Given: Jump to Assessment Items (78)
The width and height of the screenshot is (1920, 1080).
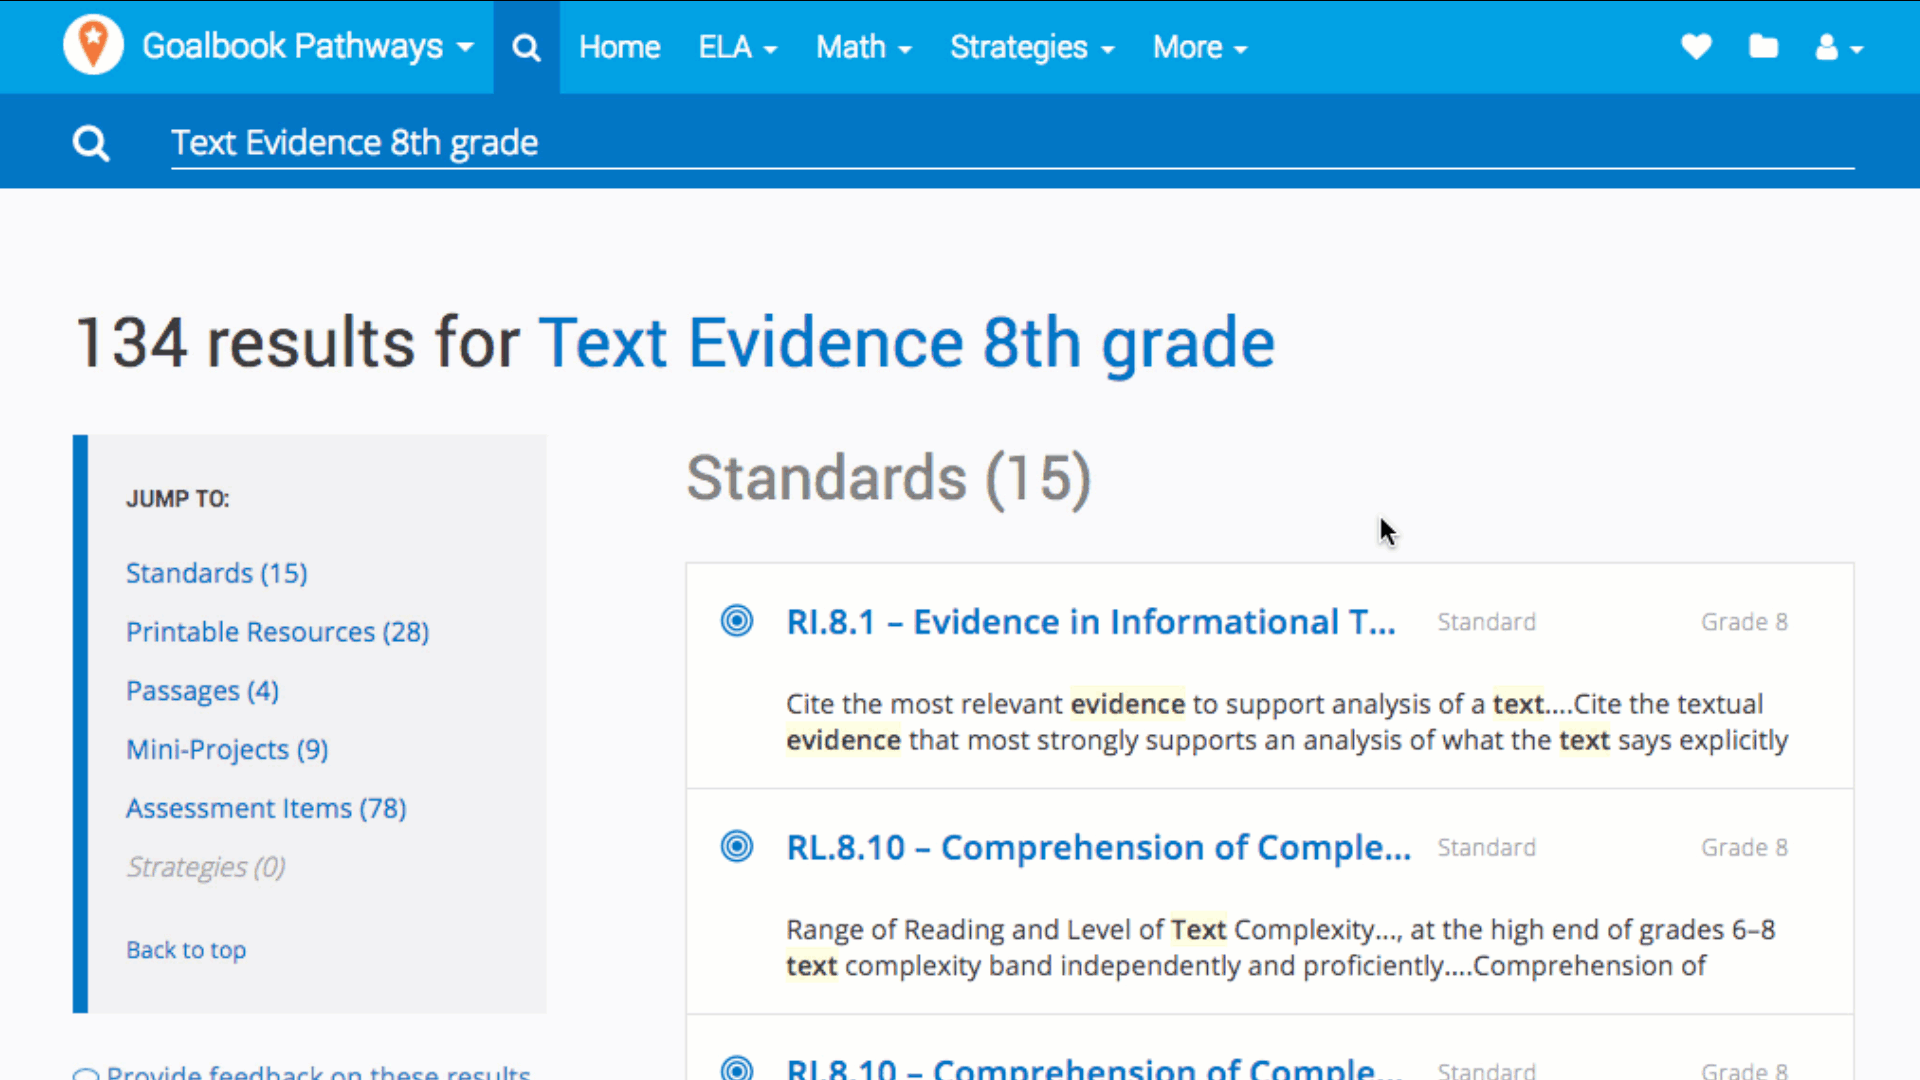Looking at the screenshot, I should pos(266,808).
